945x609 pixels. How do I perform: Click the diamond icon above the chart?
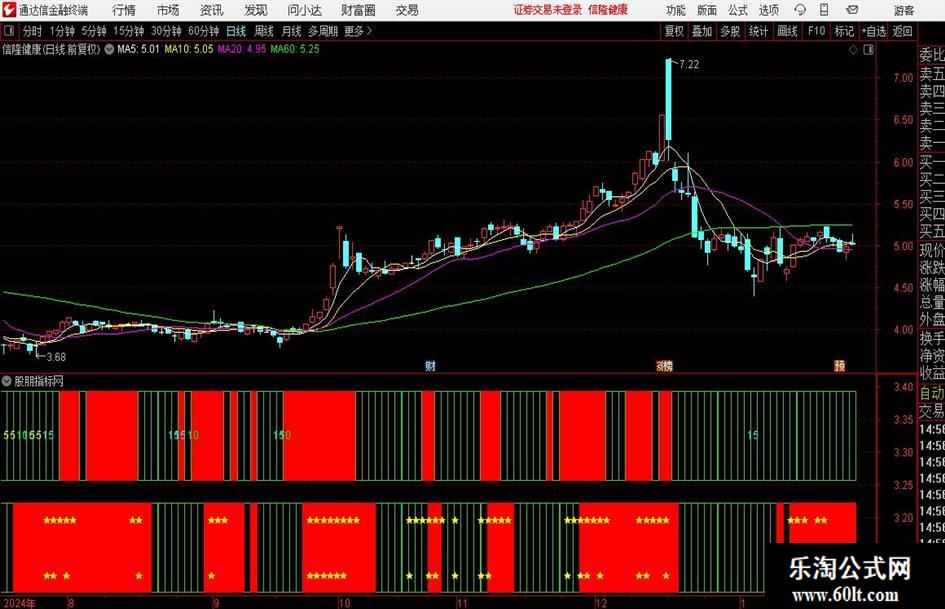pos(853,50)
